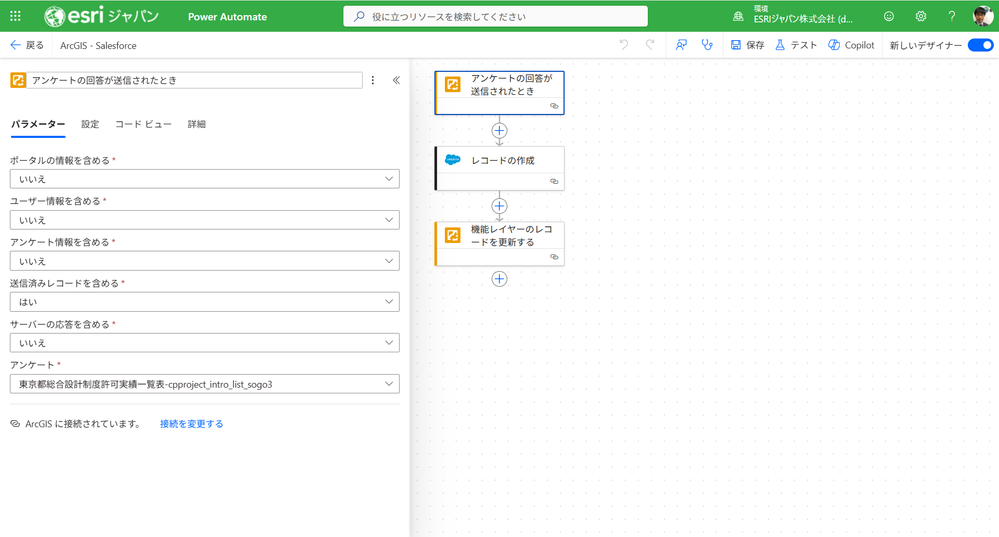Click the ESRIジャパン株式会社 environment name
Viewport: 999px width, 537px height.
[x=803, y=19]
